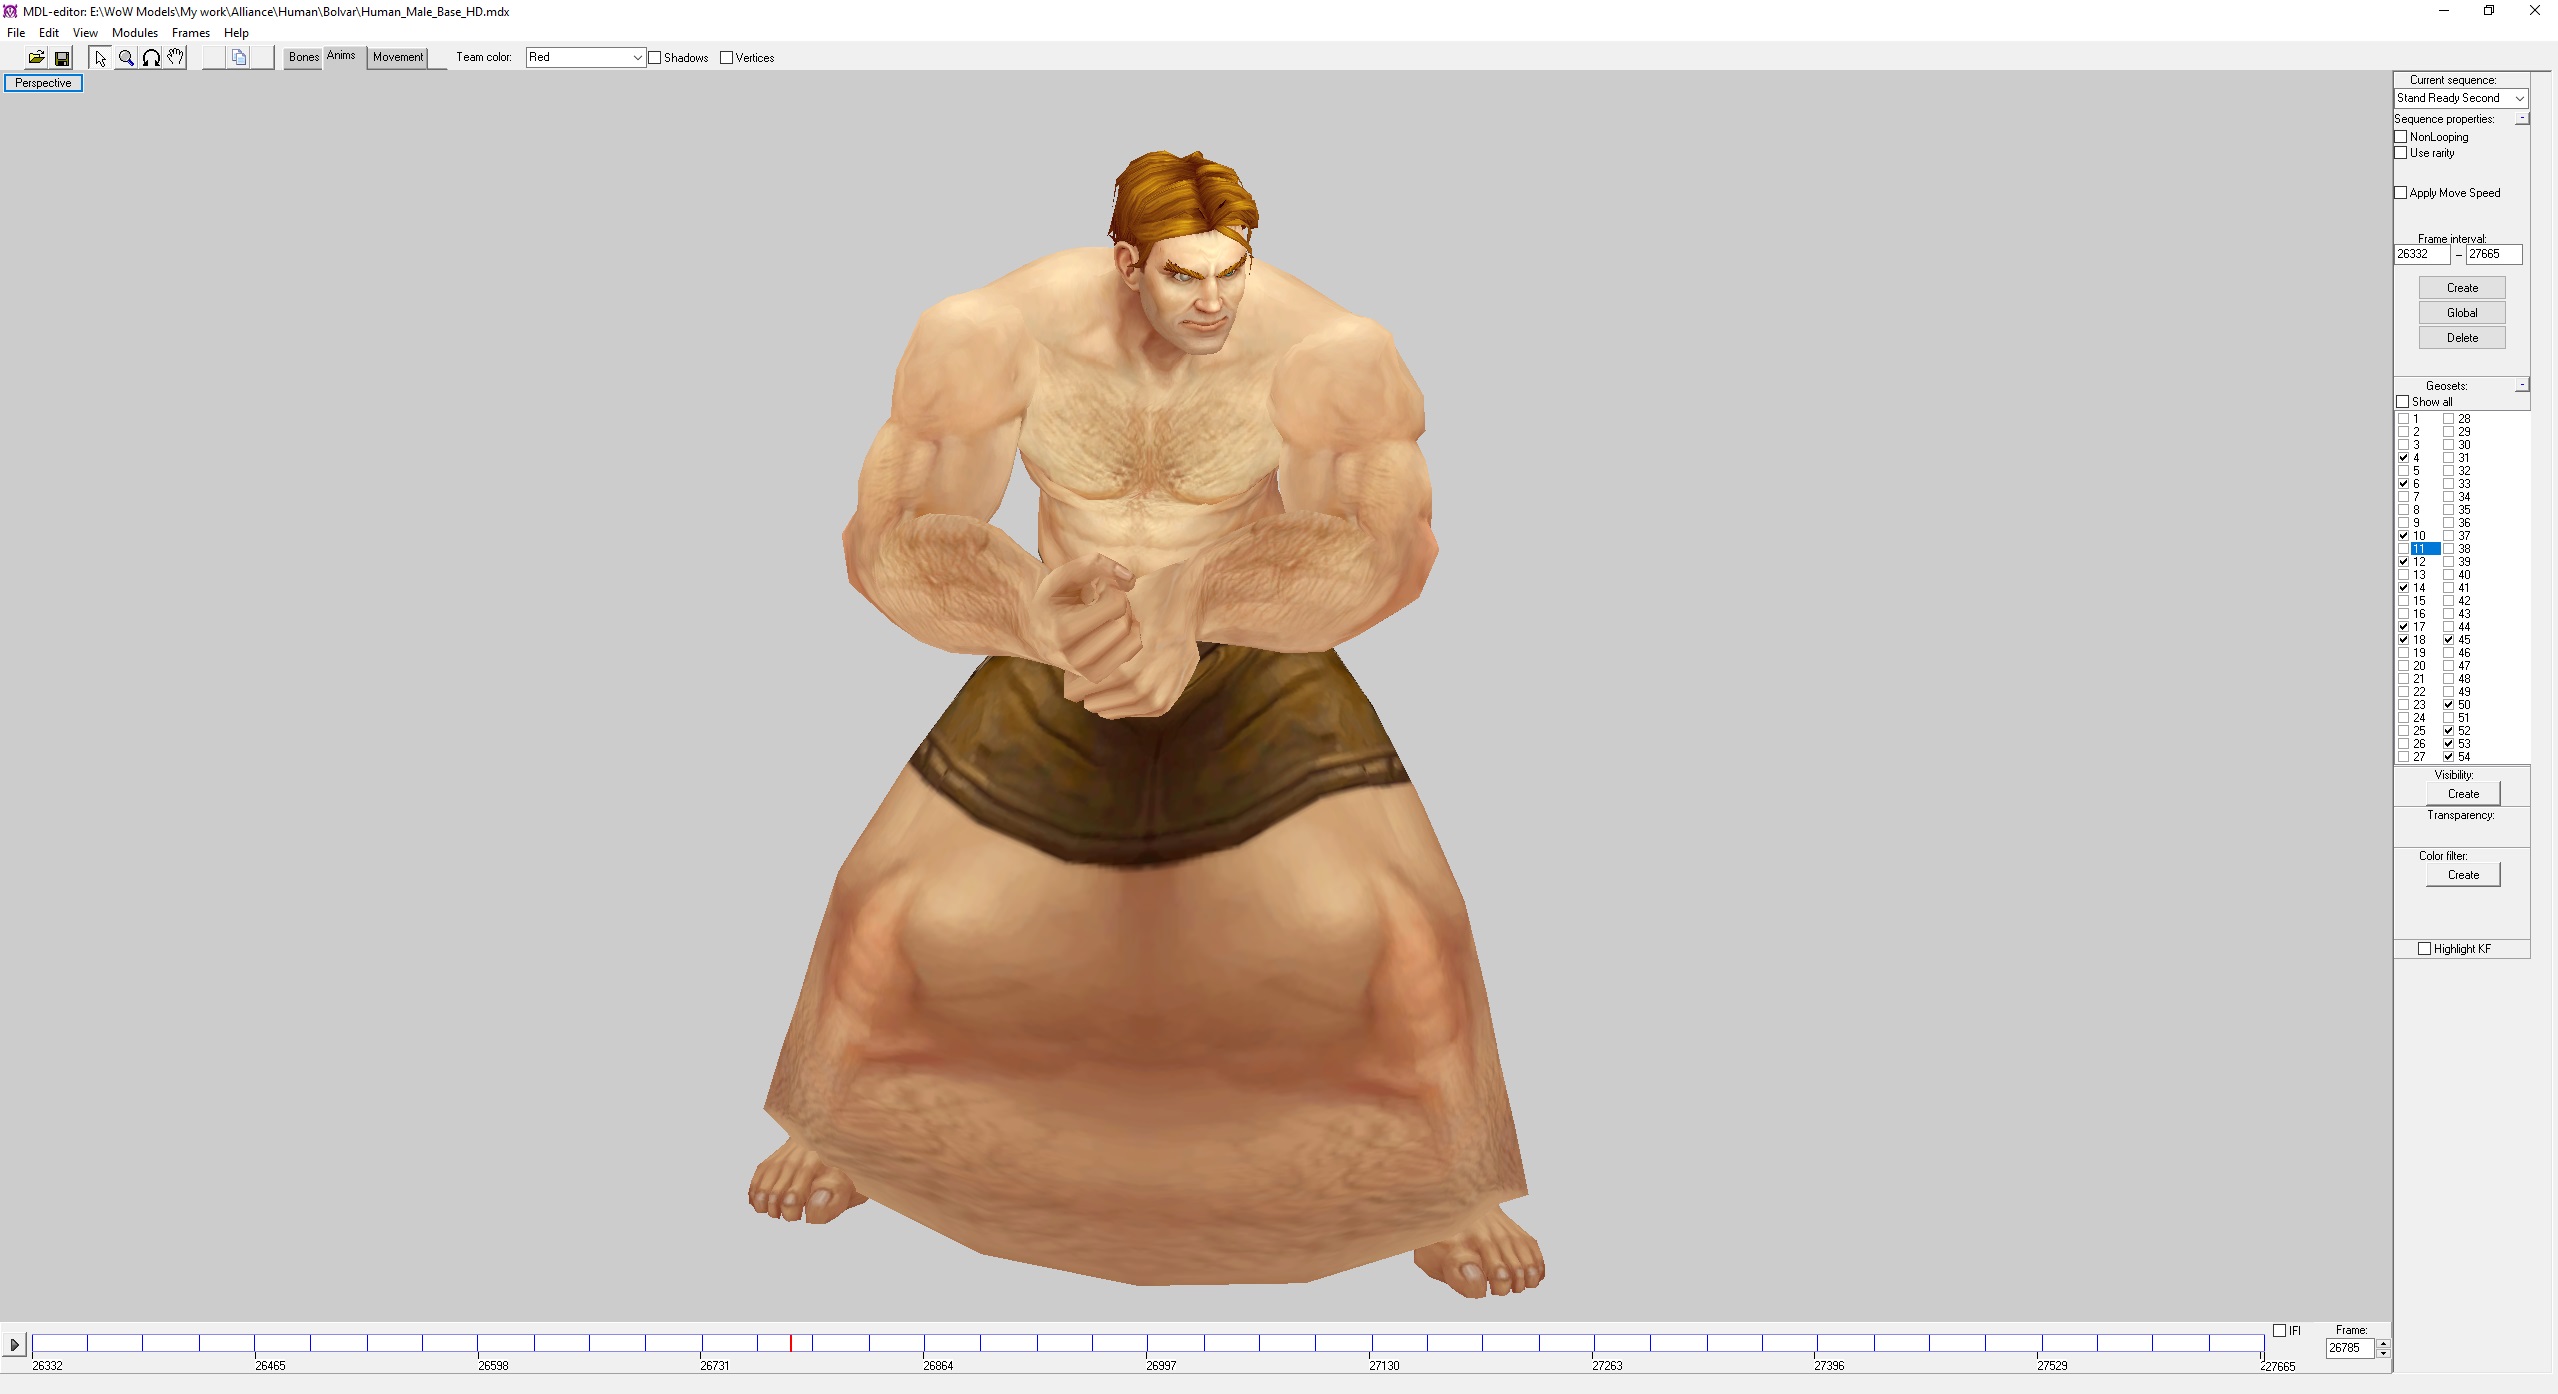
Task: Open the Team color dropdown
Action: pos(586,58)
